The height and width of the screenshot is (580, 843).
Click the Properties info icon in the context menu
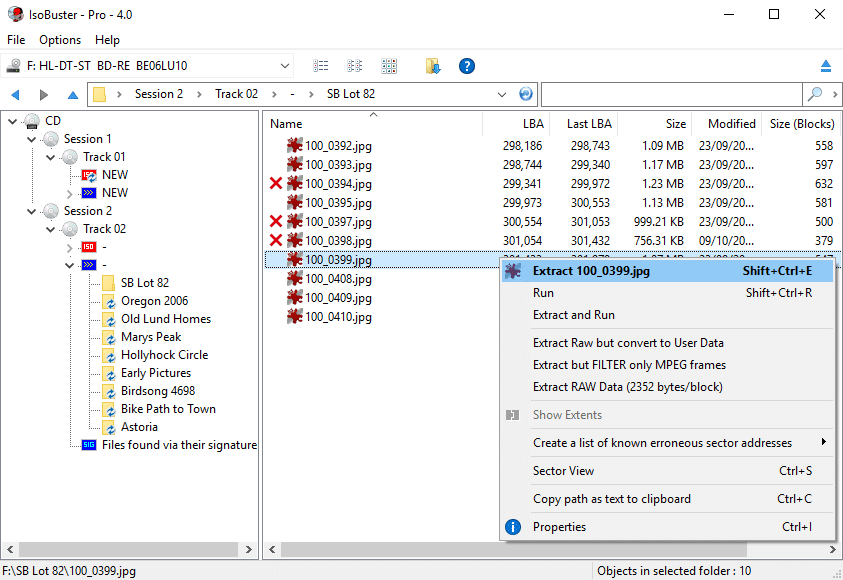[513, 527]
